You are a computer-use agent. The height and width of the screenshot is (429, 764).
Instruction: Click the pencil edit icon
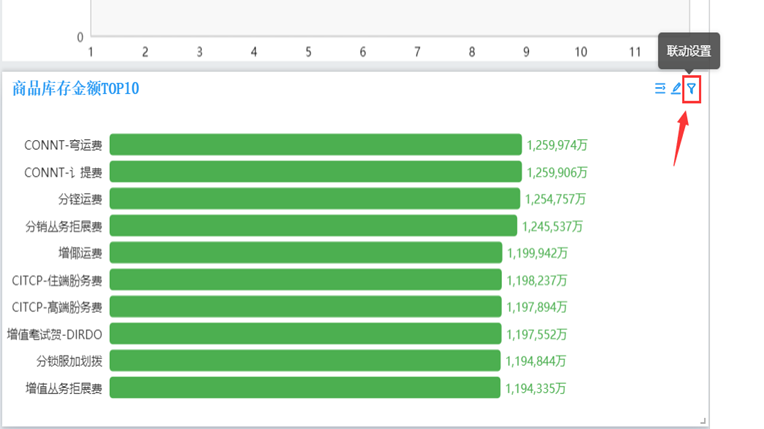(x=676, y=89)
